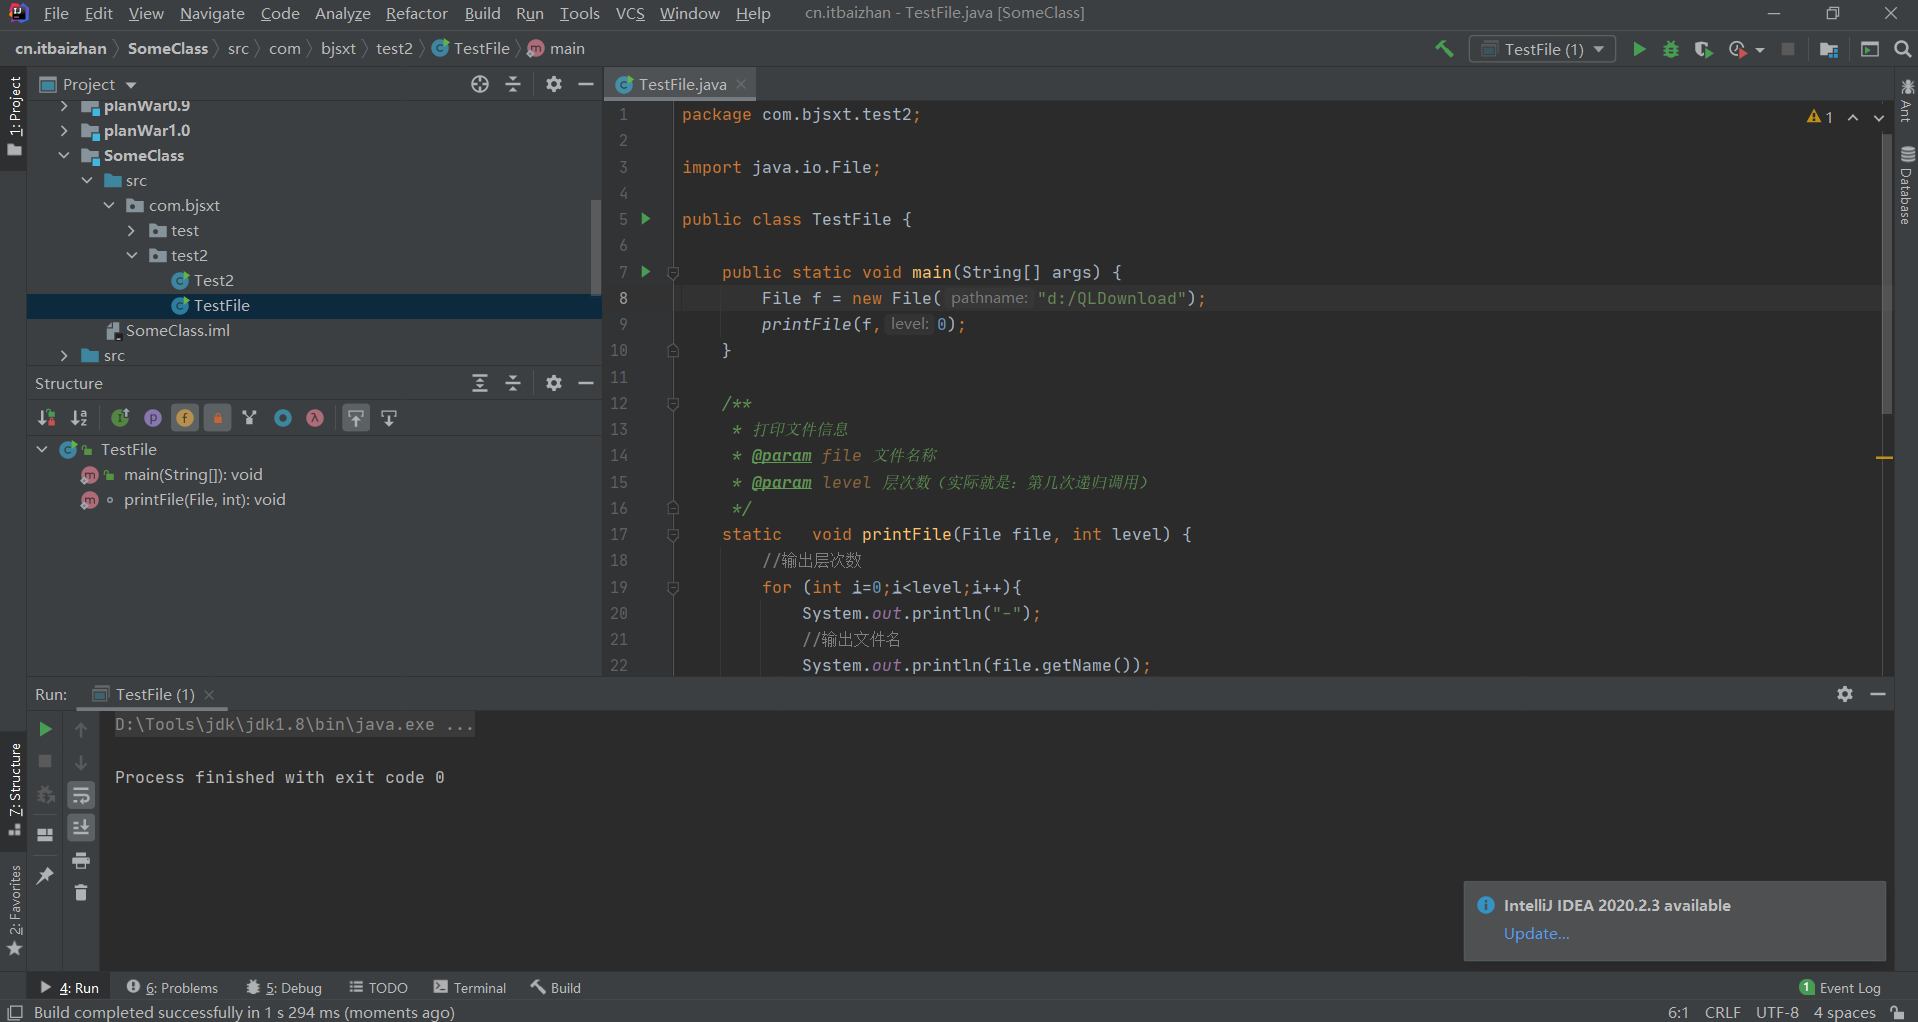Toggle Soft-Wrap in Run console

pos(81,795)
